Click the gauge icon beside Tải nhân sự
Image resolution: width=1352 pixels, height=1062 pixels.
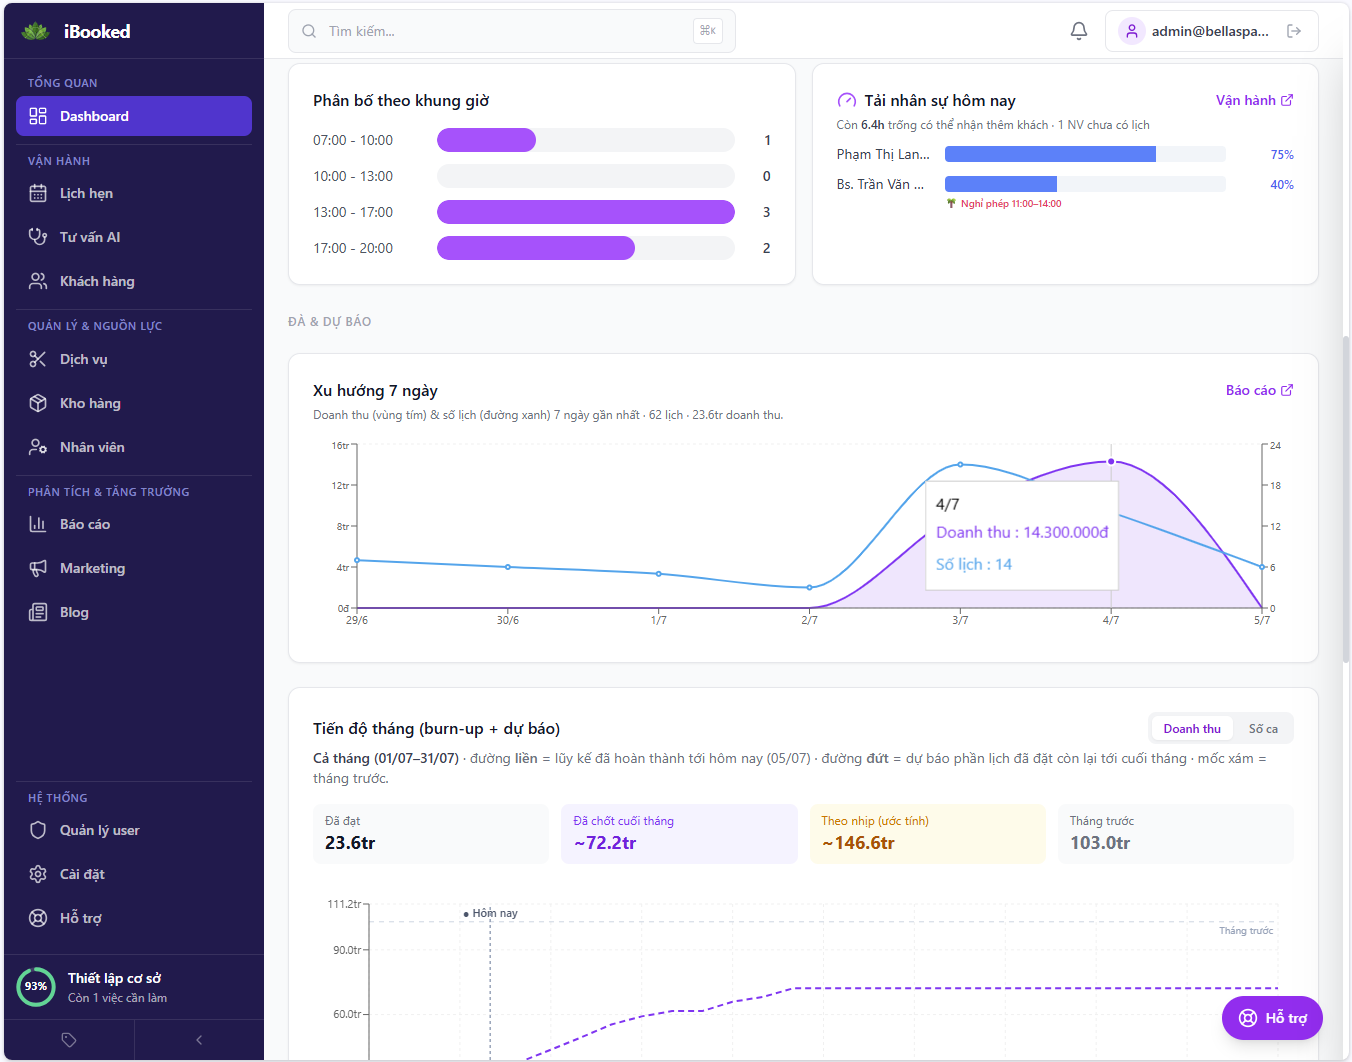[847, 100]
